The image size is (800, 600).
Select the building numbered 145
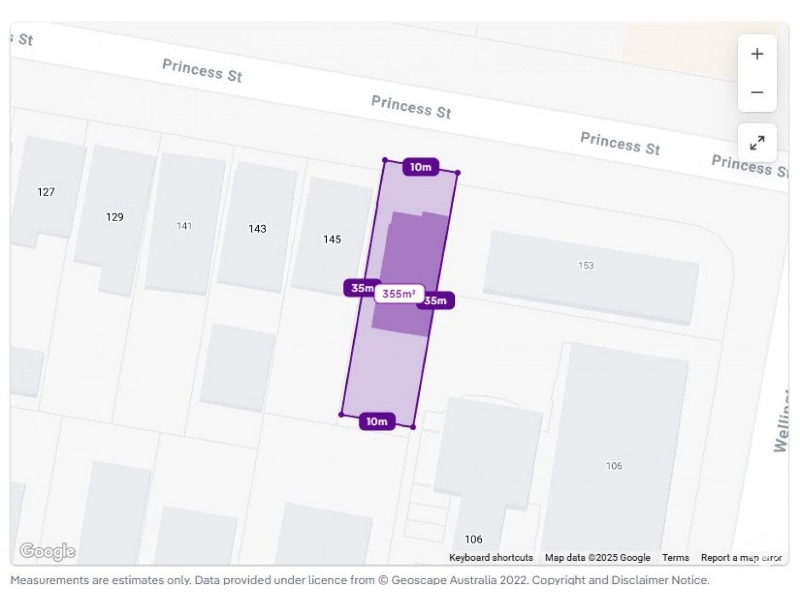point(332,237)
